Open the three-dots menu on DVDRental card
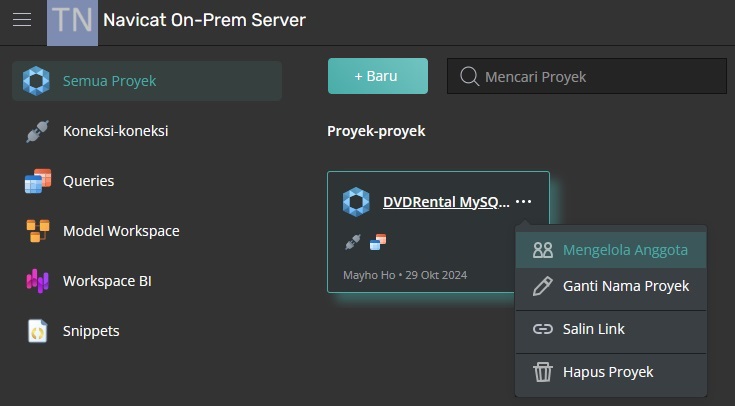The image size is (735, 406). (x=523, y=202)
